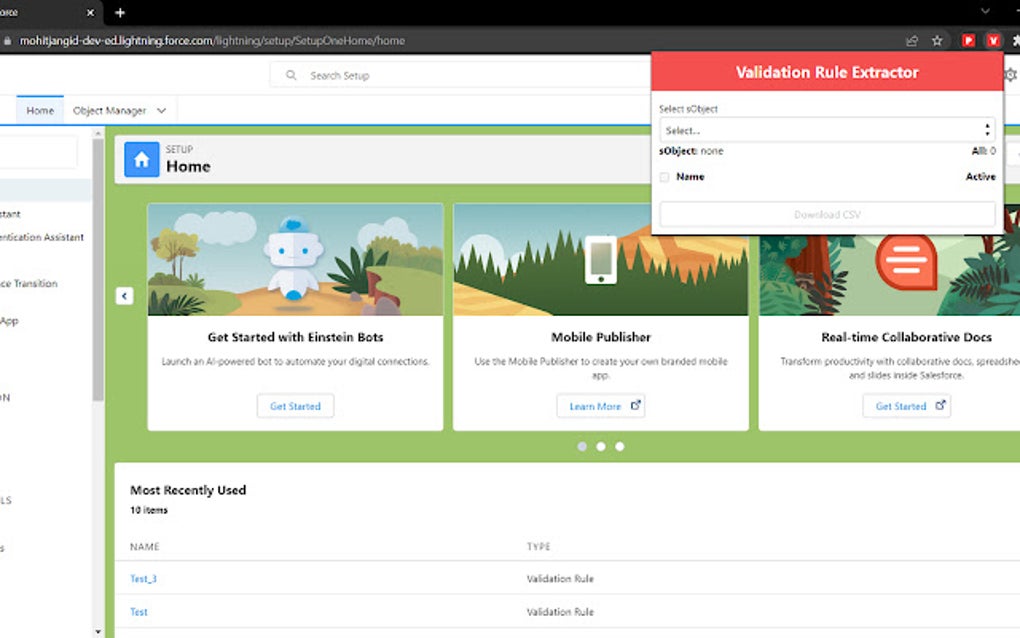Viewport: 1020px width, 638px height.
Task: Click the site lock icon in address bar
Action: tap(7, 41)
